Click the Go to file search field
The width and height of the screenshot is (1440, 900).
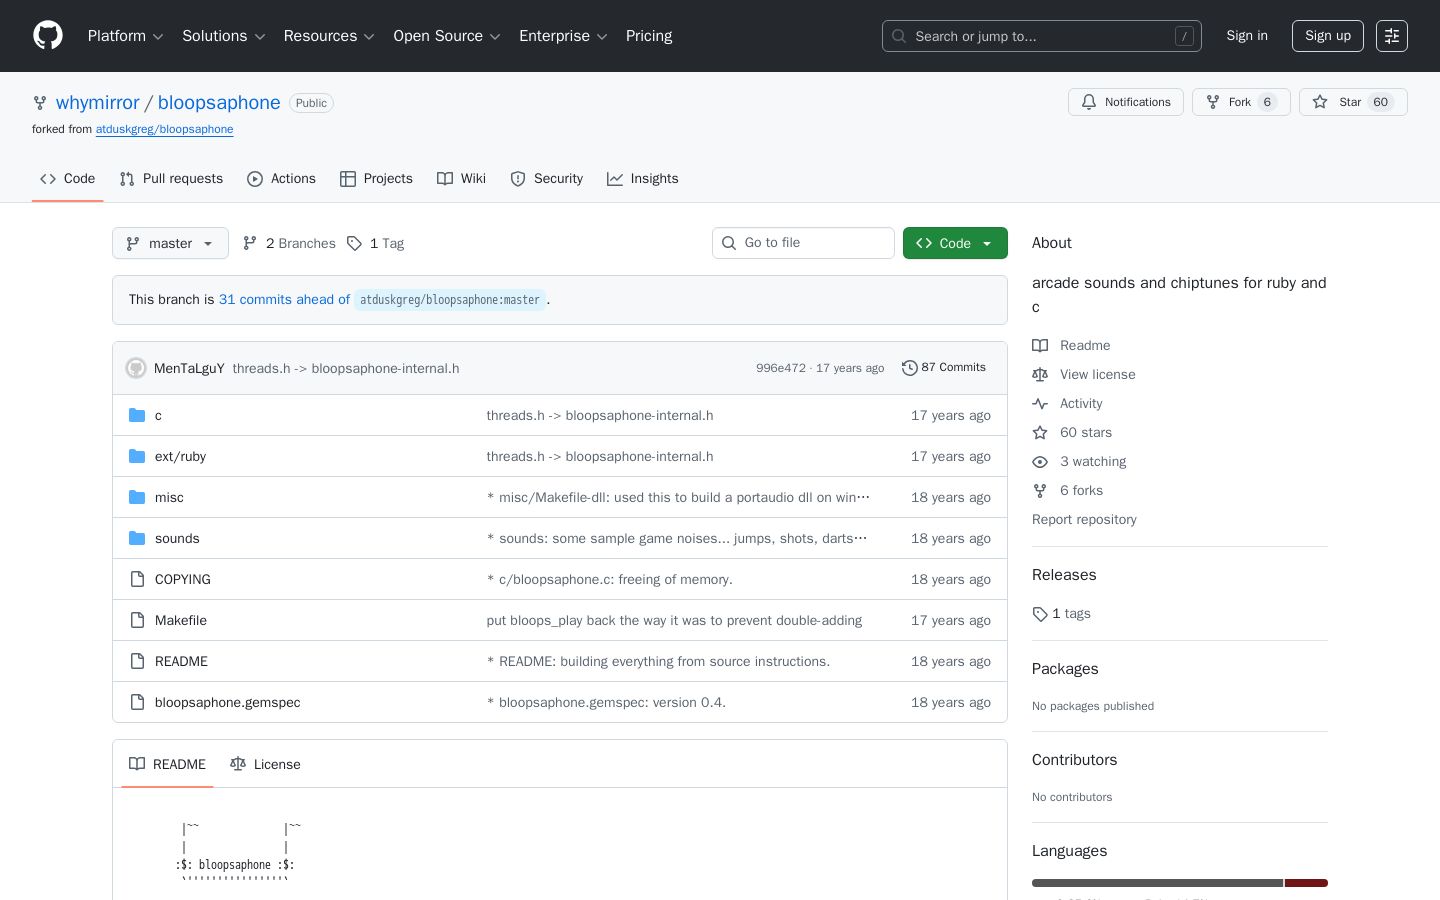(x=803, y=243)
